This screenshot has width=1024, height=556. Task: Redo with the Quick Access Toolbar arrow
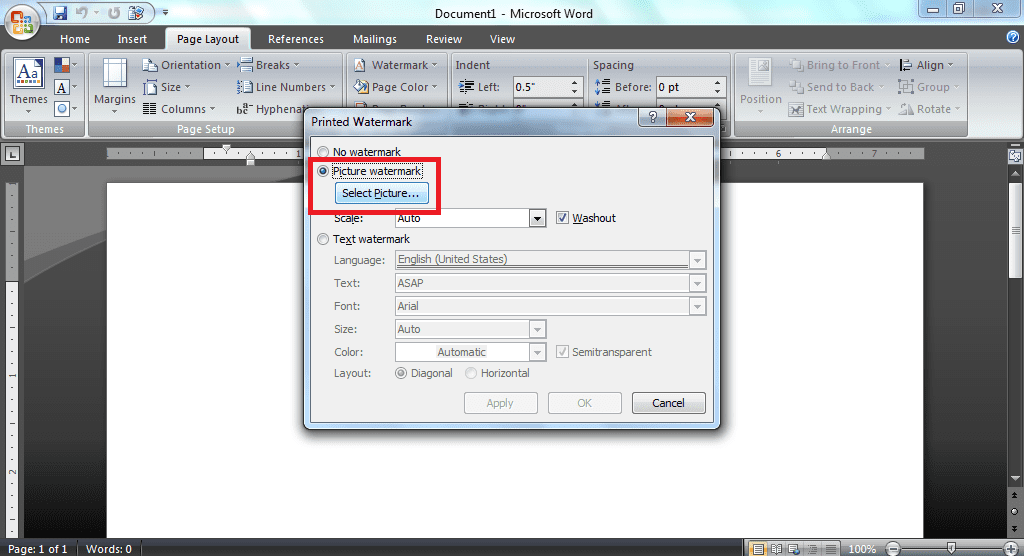tap(114, 12)
